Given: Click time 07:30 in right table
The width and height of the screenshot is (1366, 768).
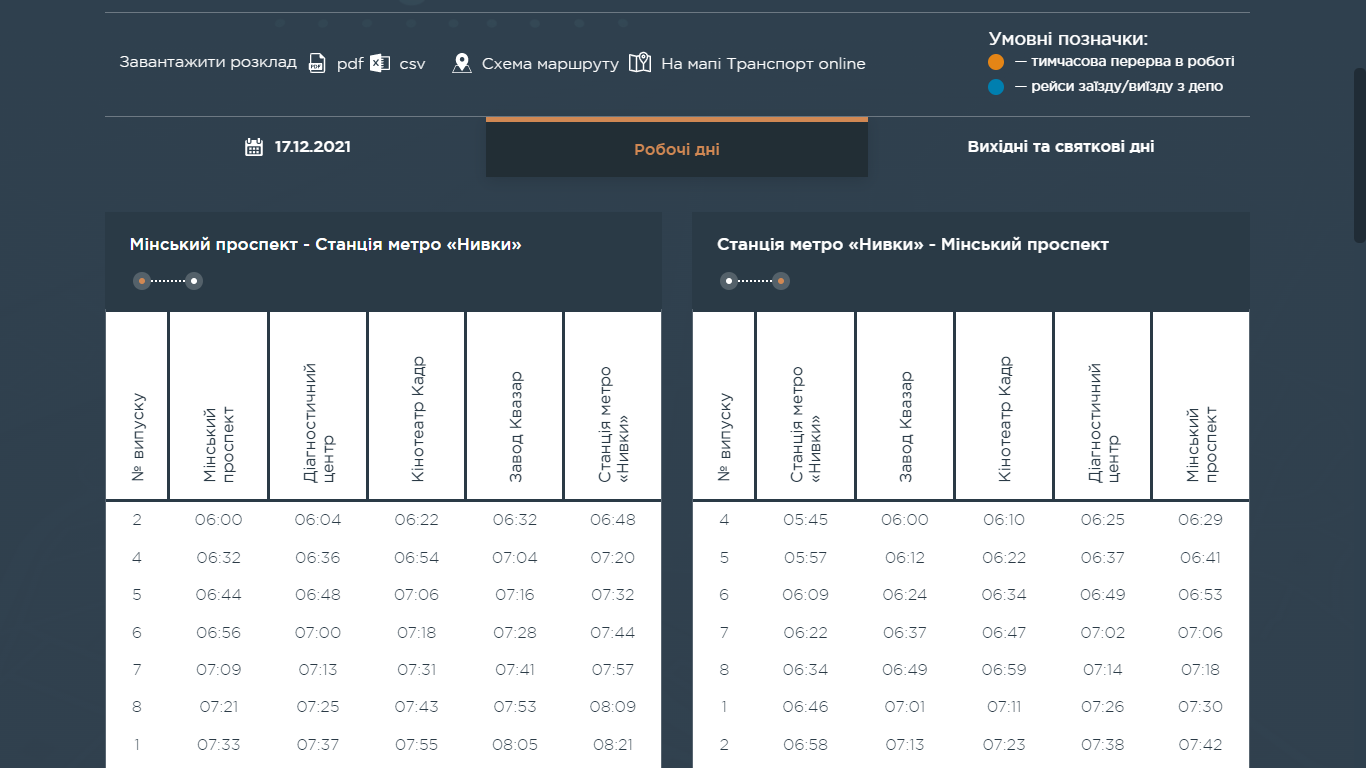Looking at the screenshot, I should click(1200, 707).
